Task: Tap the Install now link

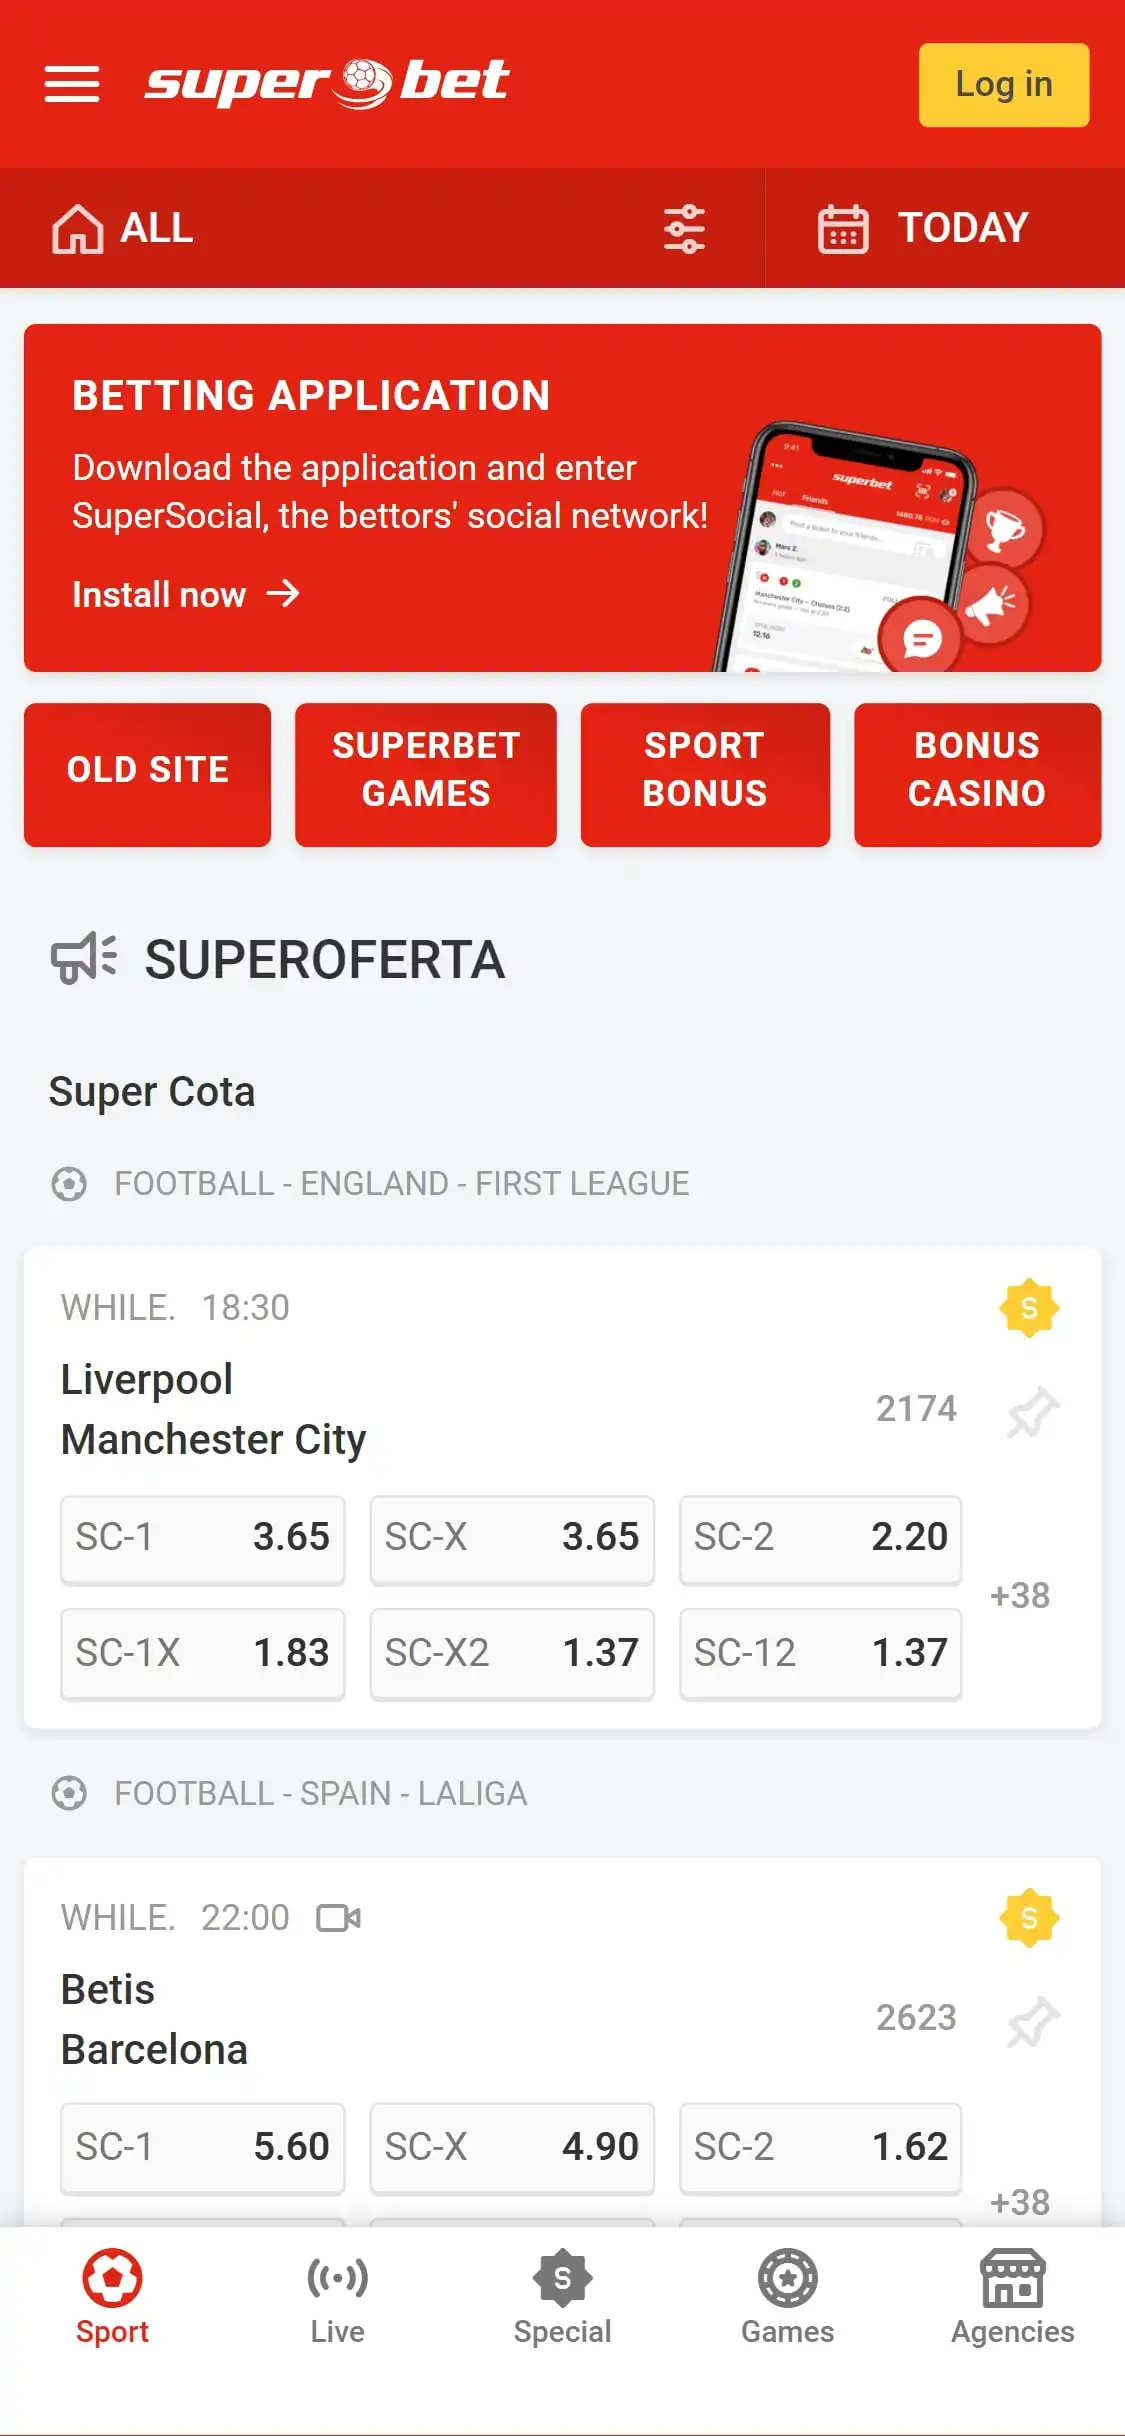Action: pos(186,595)
